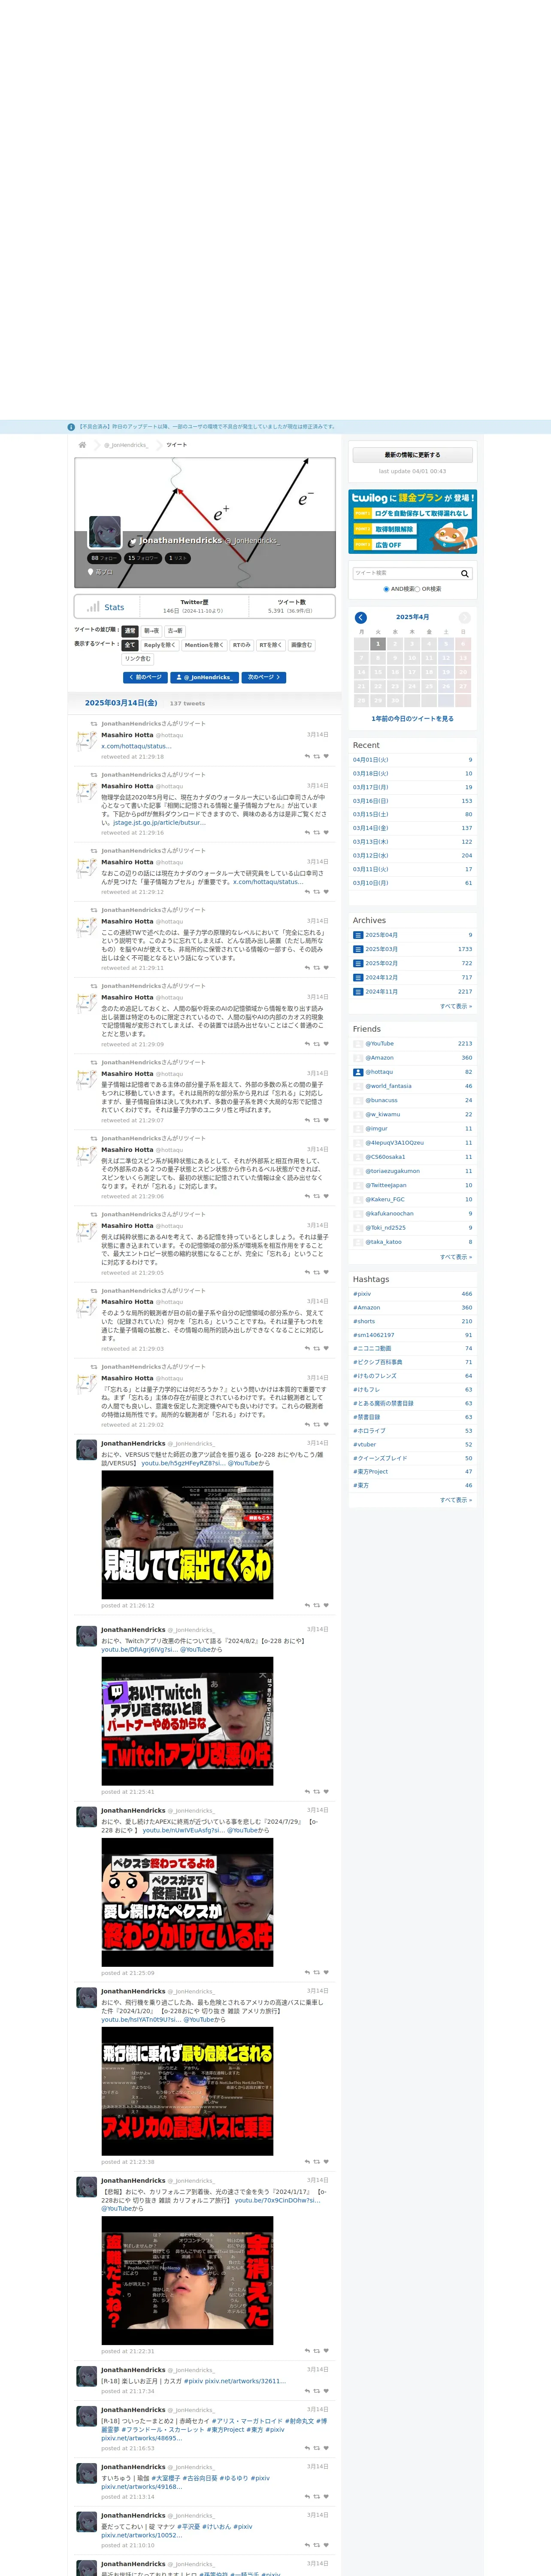
Task: Open the 見逃してて演出でくるわ video thumbnail
Action: (x=187, y=1534)
